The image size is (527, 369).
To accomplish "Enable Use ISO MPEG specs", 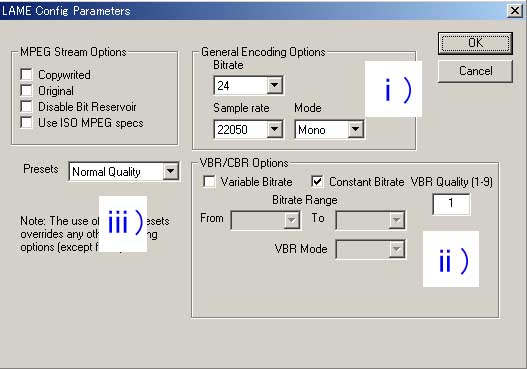I will pyautogui.click(x=27, y=122).
